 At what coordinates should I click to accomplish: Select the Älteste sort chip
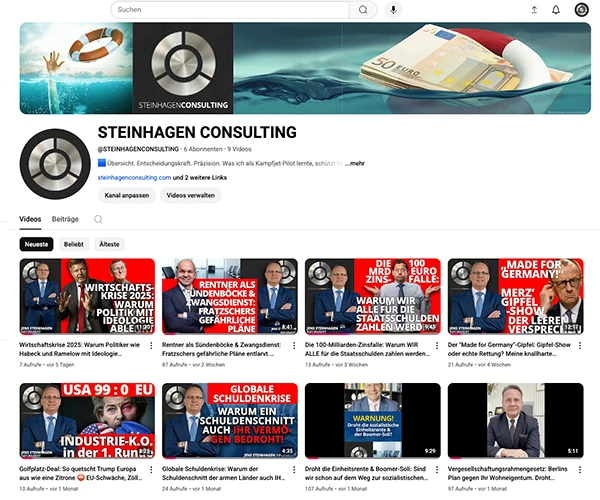coord(109,244)
